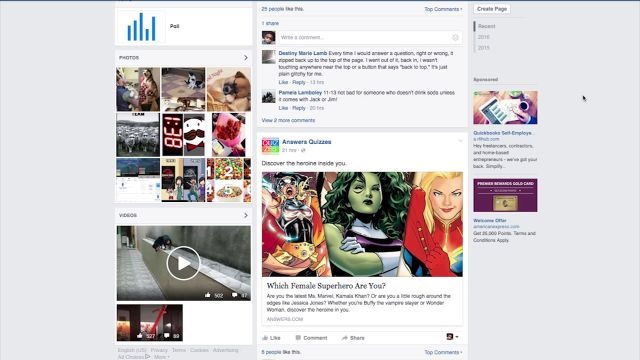This screenshot has width=640, height=360.
Task: Open the post-as identity selector dropdown
Action: tap(452, 337)
